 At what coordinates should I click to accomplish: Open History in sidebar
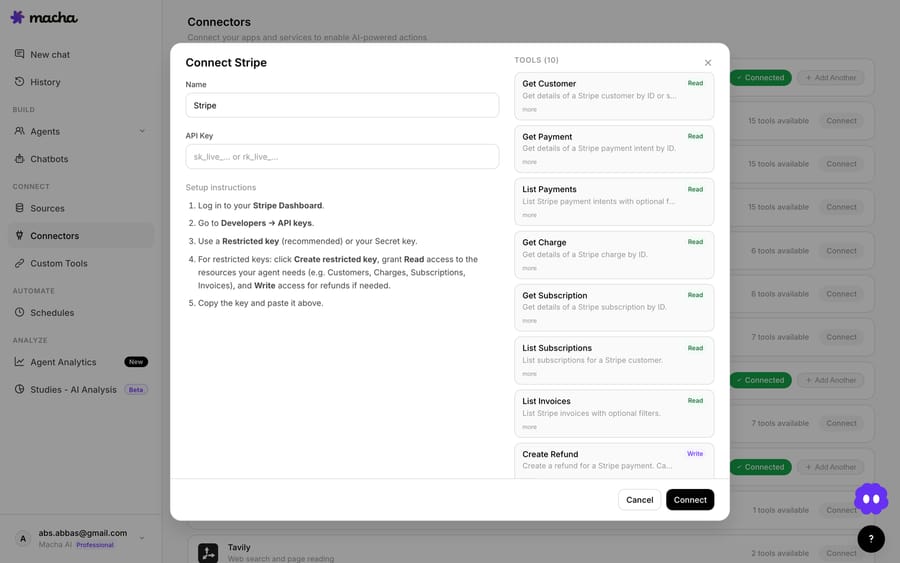(81, 82)
